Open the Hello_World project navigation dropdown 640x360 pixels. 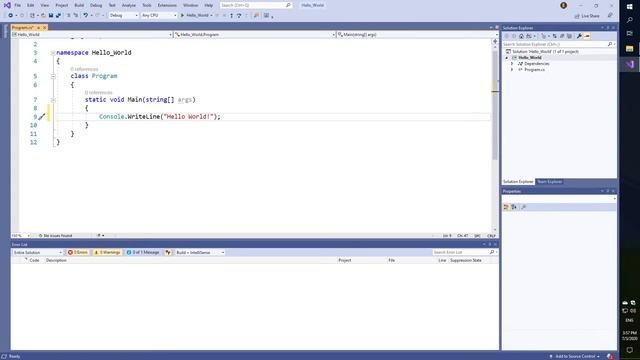92,35
